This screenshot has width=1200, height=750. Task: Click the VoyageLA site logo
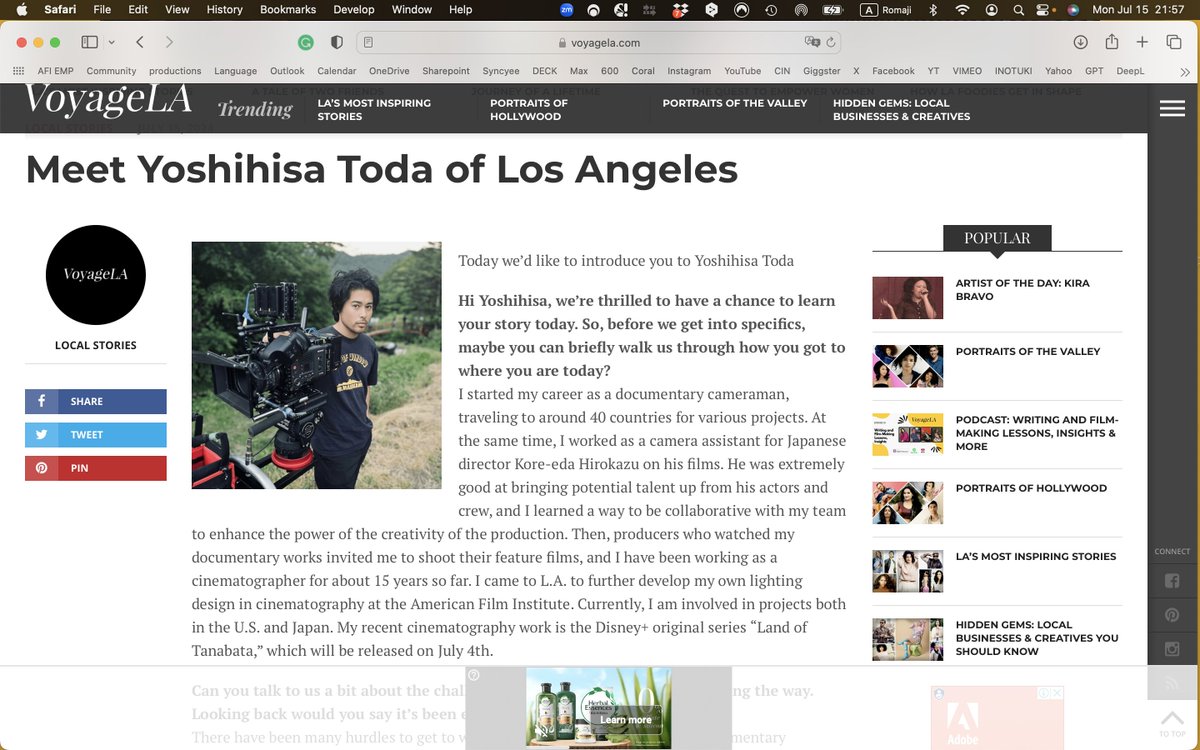point(108,100)
